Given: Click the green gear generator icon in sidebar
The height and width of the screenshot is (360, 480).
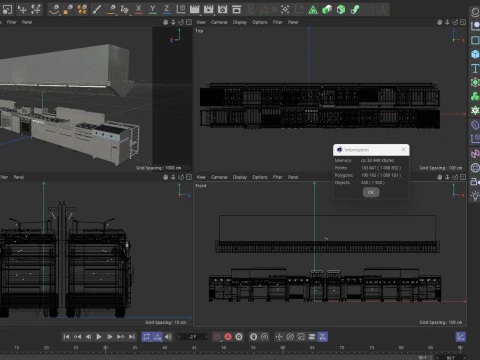Looking at the screenshot, I should [475, 110].
